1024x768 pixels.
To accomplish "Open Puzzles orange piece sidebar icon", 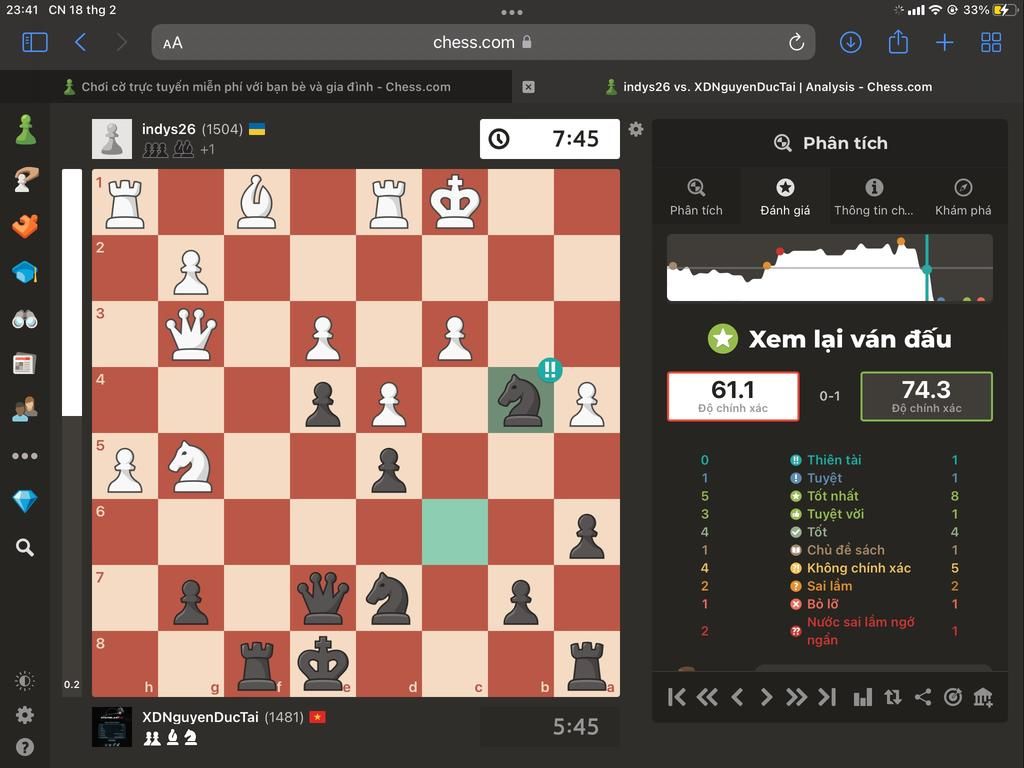I will pyautogui.click(x=25, y=179).
